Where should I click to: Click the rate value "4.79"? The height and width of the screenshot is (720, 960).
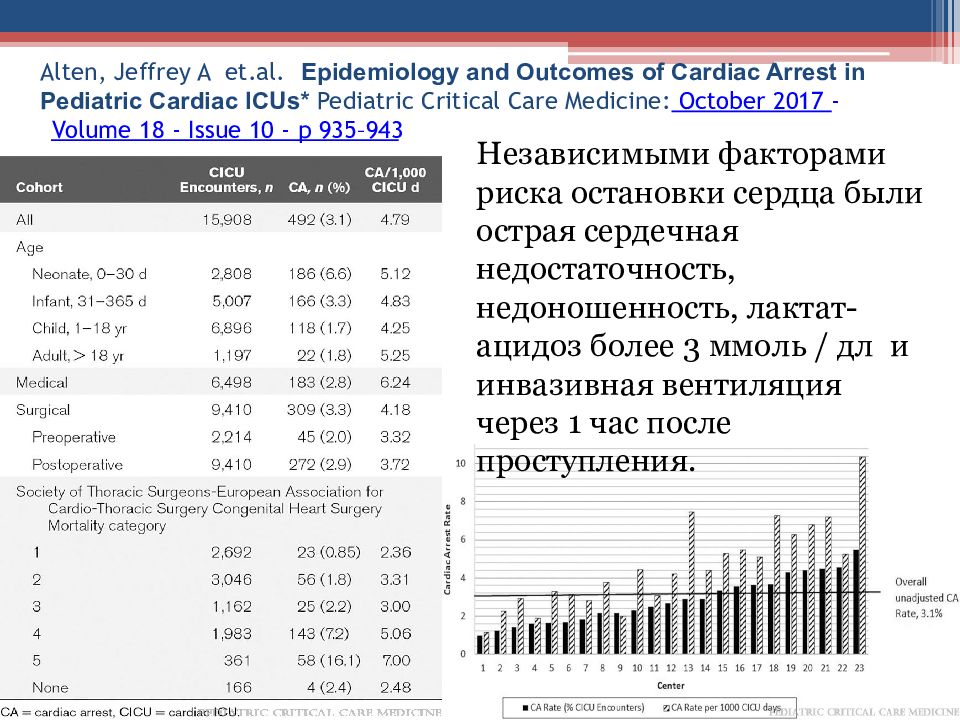click(x=395, y=220)
